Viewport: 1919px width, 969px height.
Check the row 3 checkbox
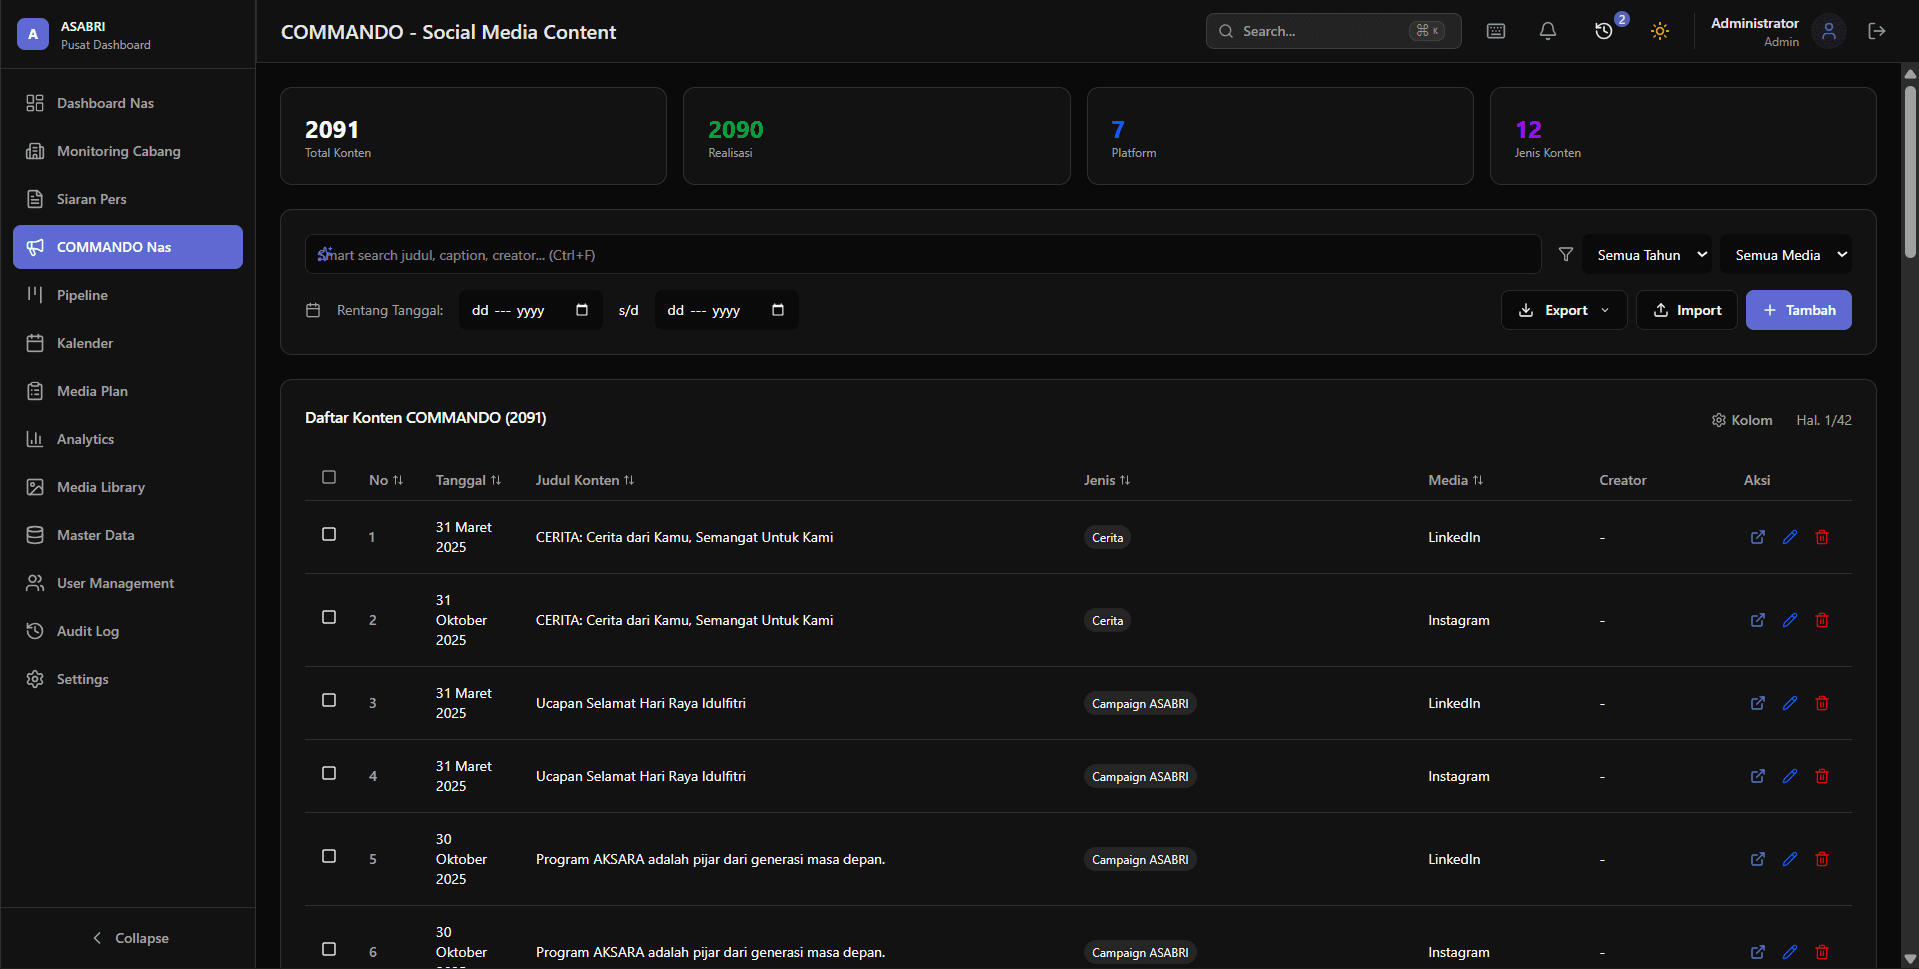pos(329,700)
